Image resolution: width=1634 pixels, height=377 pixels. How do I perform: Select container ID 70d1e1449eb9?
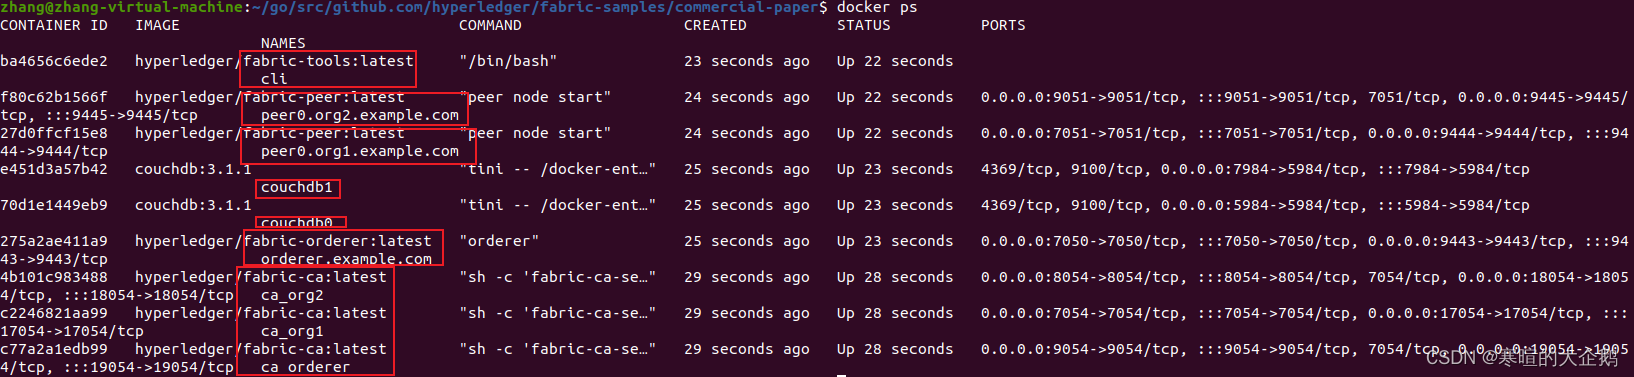[x=54, y=205]
